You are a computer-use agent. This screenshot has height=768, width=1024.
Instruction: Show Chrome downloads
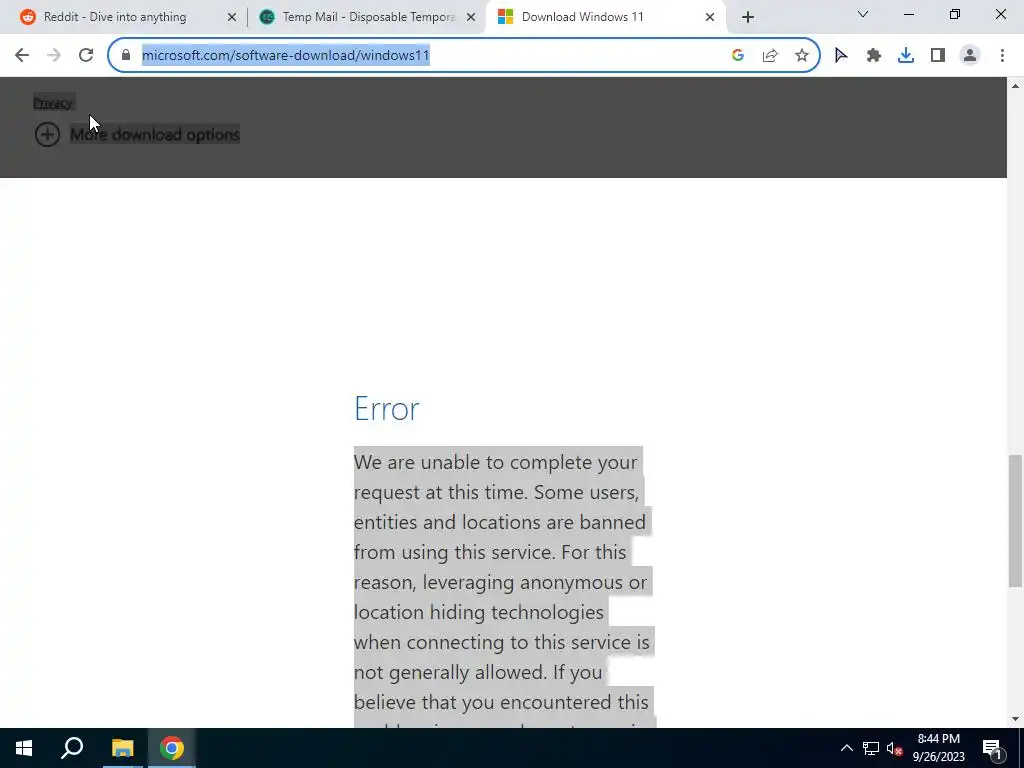[x=905, y=56]
